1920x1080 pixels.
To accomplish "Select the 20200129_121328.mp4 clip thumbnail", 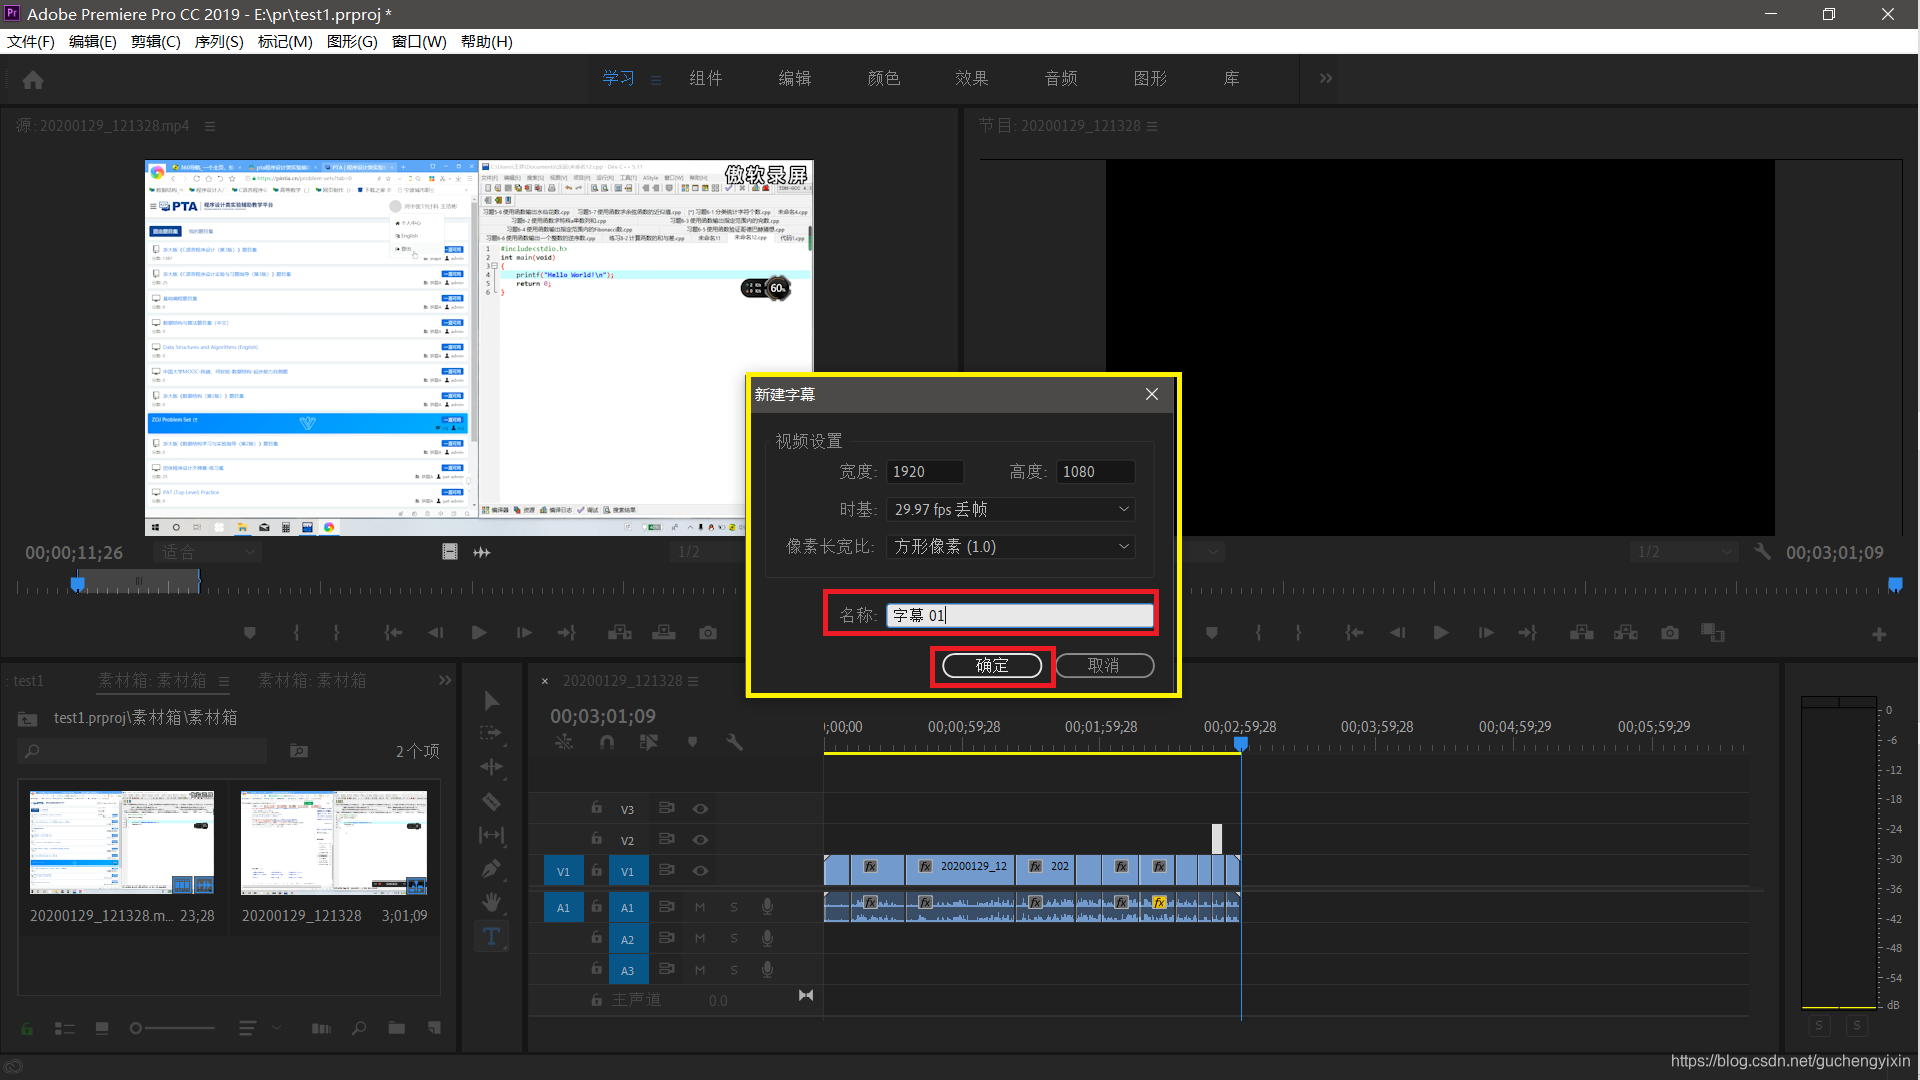I will 121,842.
